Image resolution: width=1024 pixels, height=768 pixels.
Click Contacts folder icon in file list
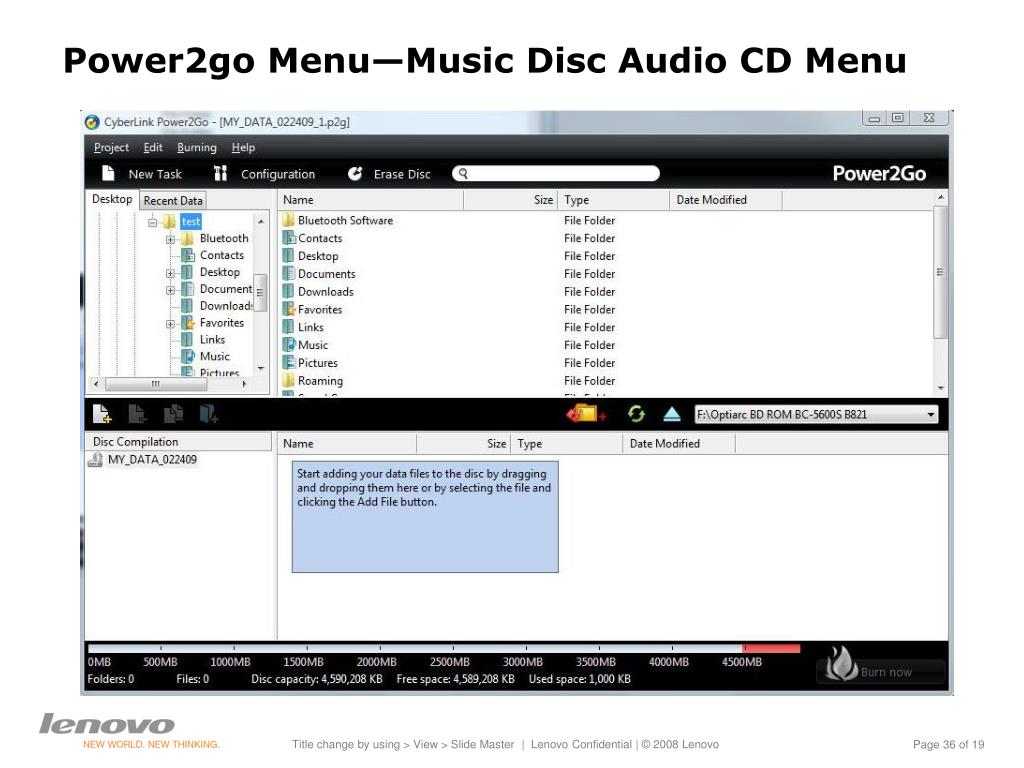[289, 238]
